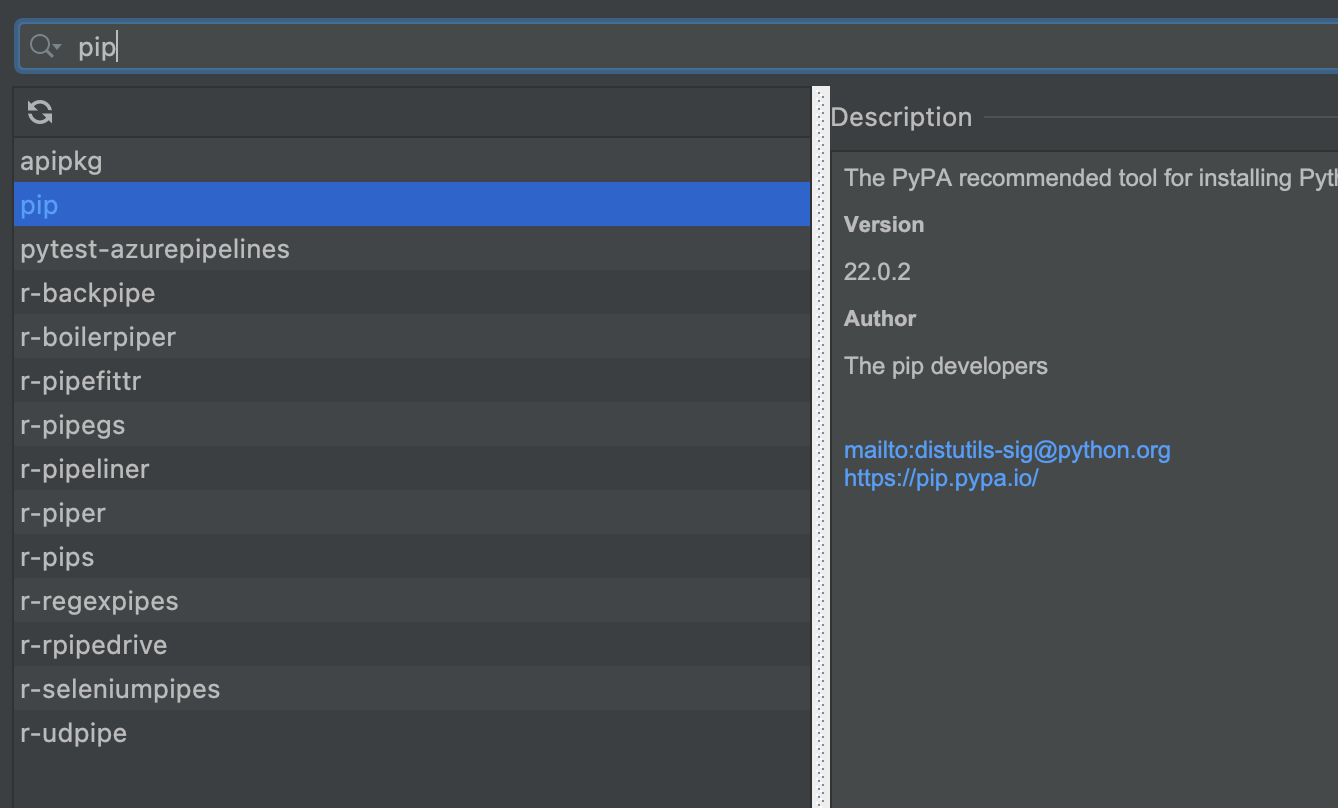
Task: Choose the r-seleniumpipes entry
Action: tap(412, 688)
